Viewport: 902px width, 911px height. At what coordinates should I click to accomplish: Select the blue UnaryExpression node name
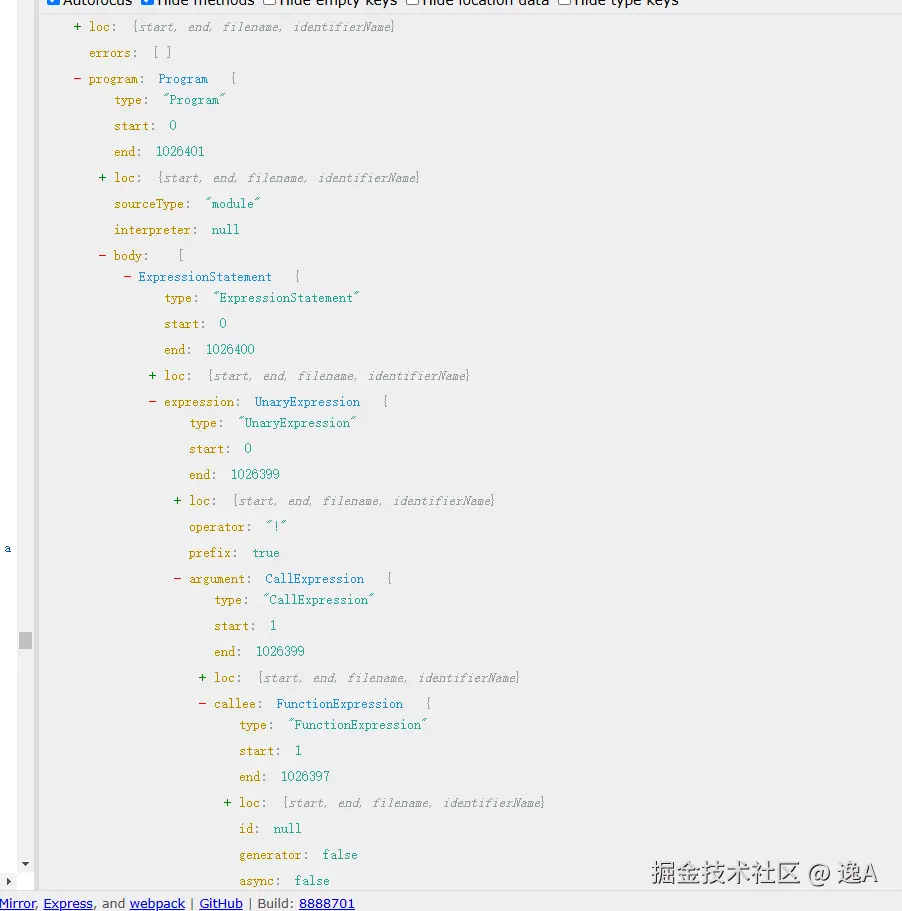(307, 402)
